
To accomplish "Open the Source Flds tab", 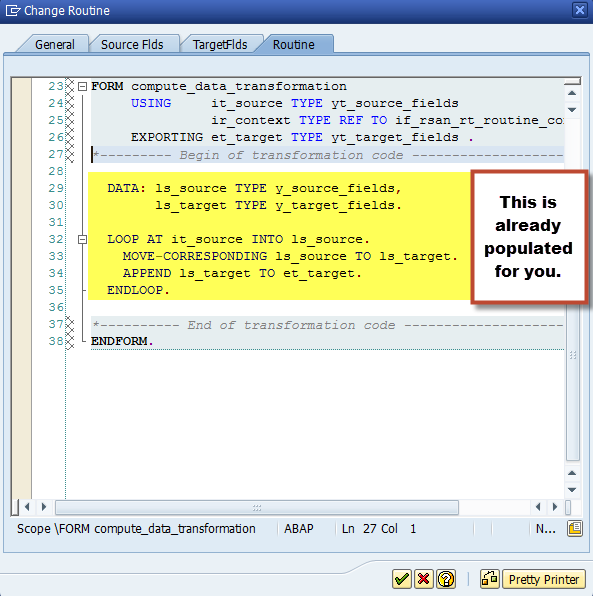I will [132, 44].
